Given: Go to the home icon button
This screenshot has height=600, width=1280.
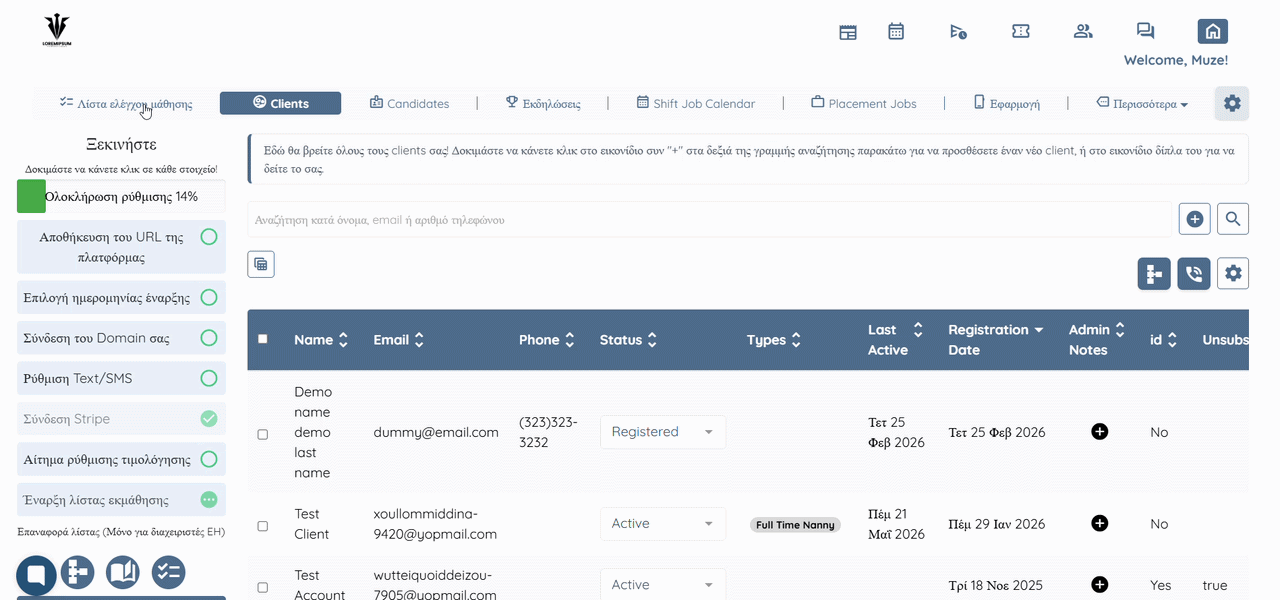Looking at the screenshot, I should [x=1213, y=32].
